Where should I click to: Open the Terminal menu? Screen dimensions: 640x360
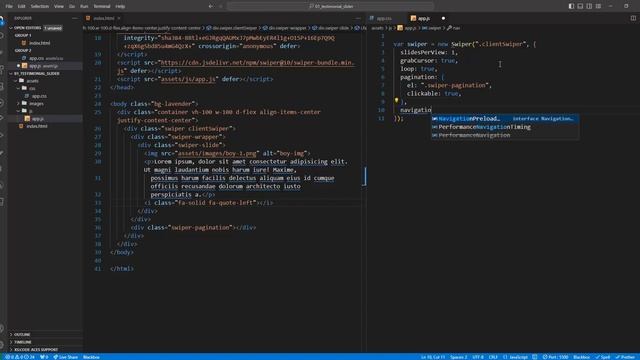pyautogui.click(x=102, y=6)
